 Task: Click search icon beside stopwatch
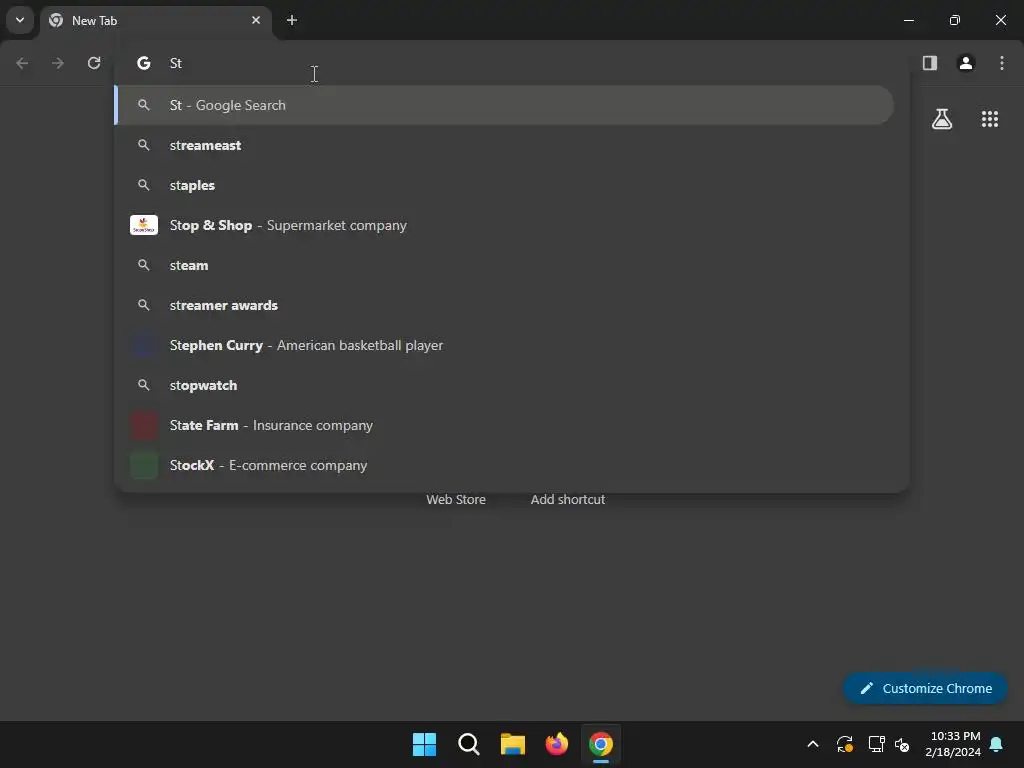(x=144, y=385)
